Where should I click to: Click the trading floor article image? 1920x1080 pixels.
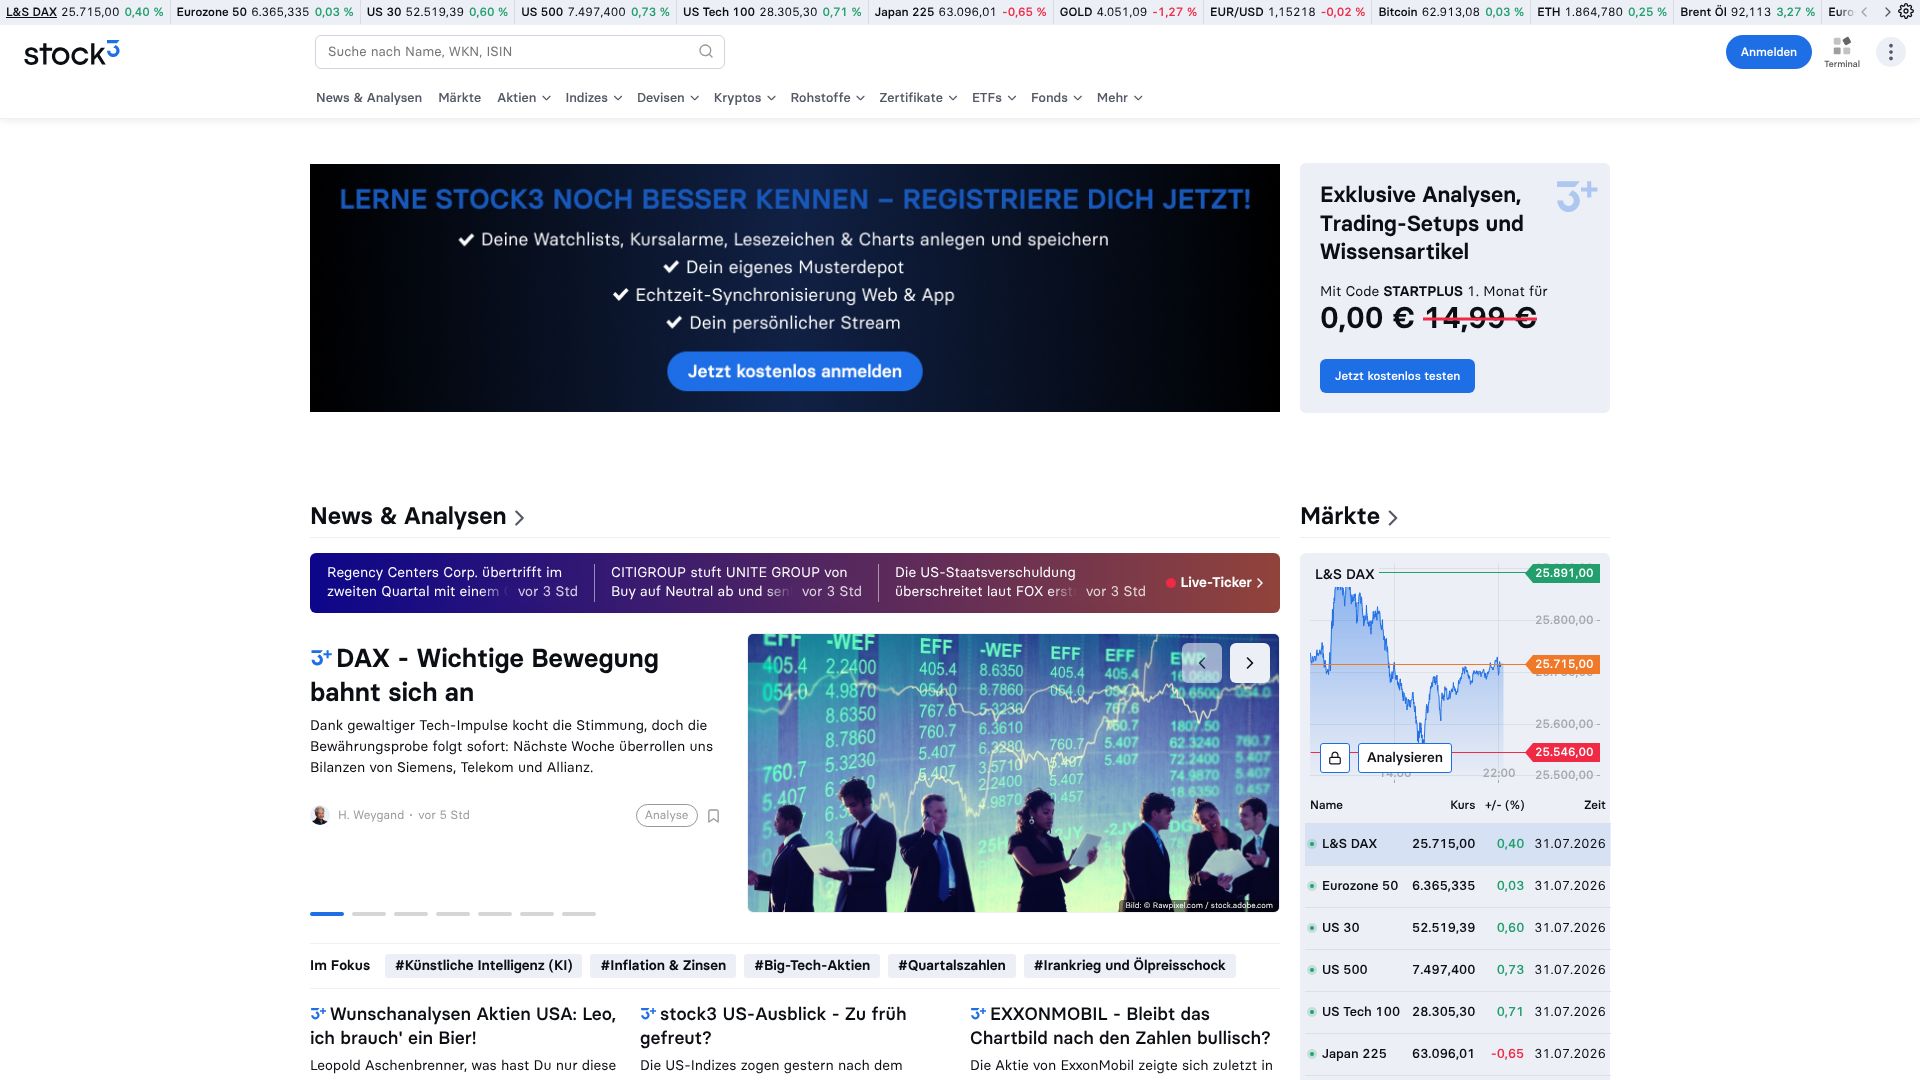point(1013,773)
